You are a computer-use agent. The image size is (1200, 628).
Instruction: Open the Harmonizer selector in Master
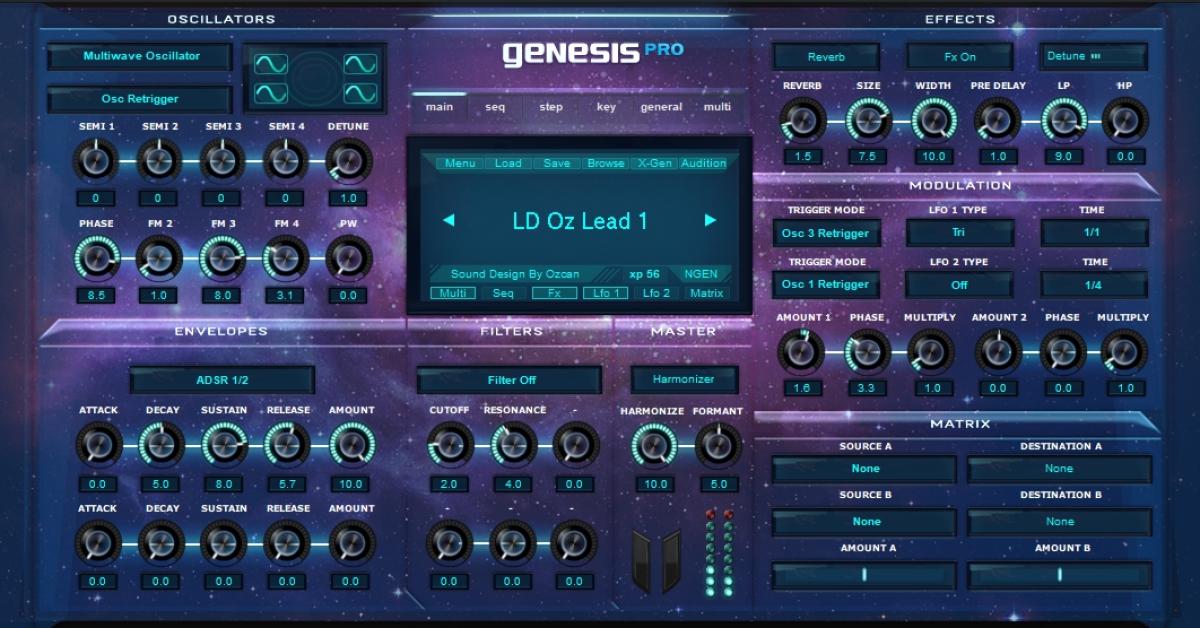click(x=685, y=379)
